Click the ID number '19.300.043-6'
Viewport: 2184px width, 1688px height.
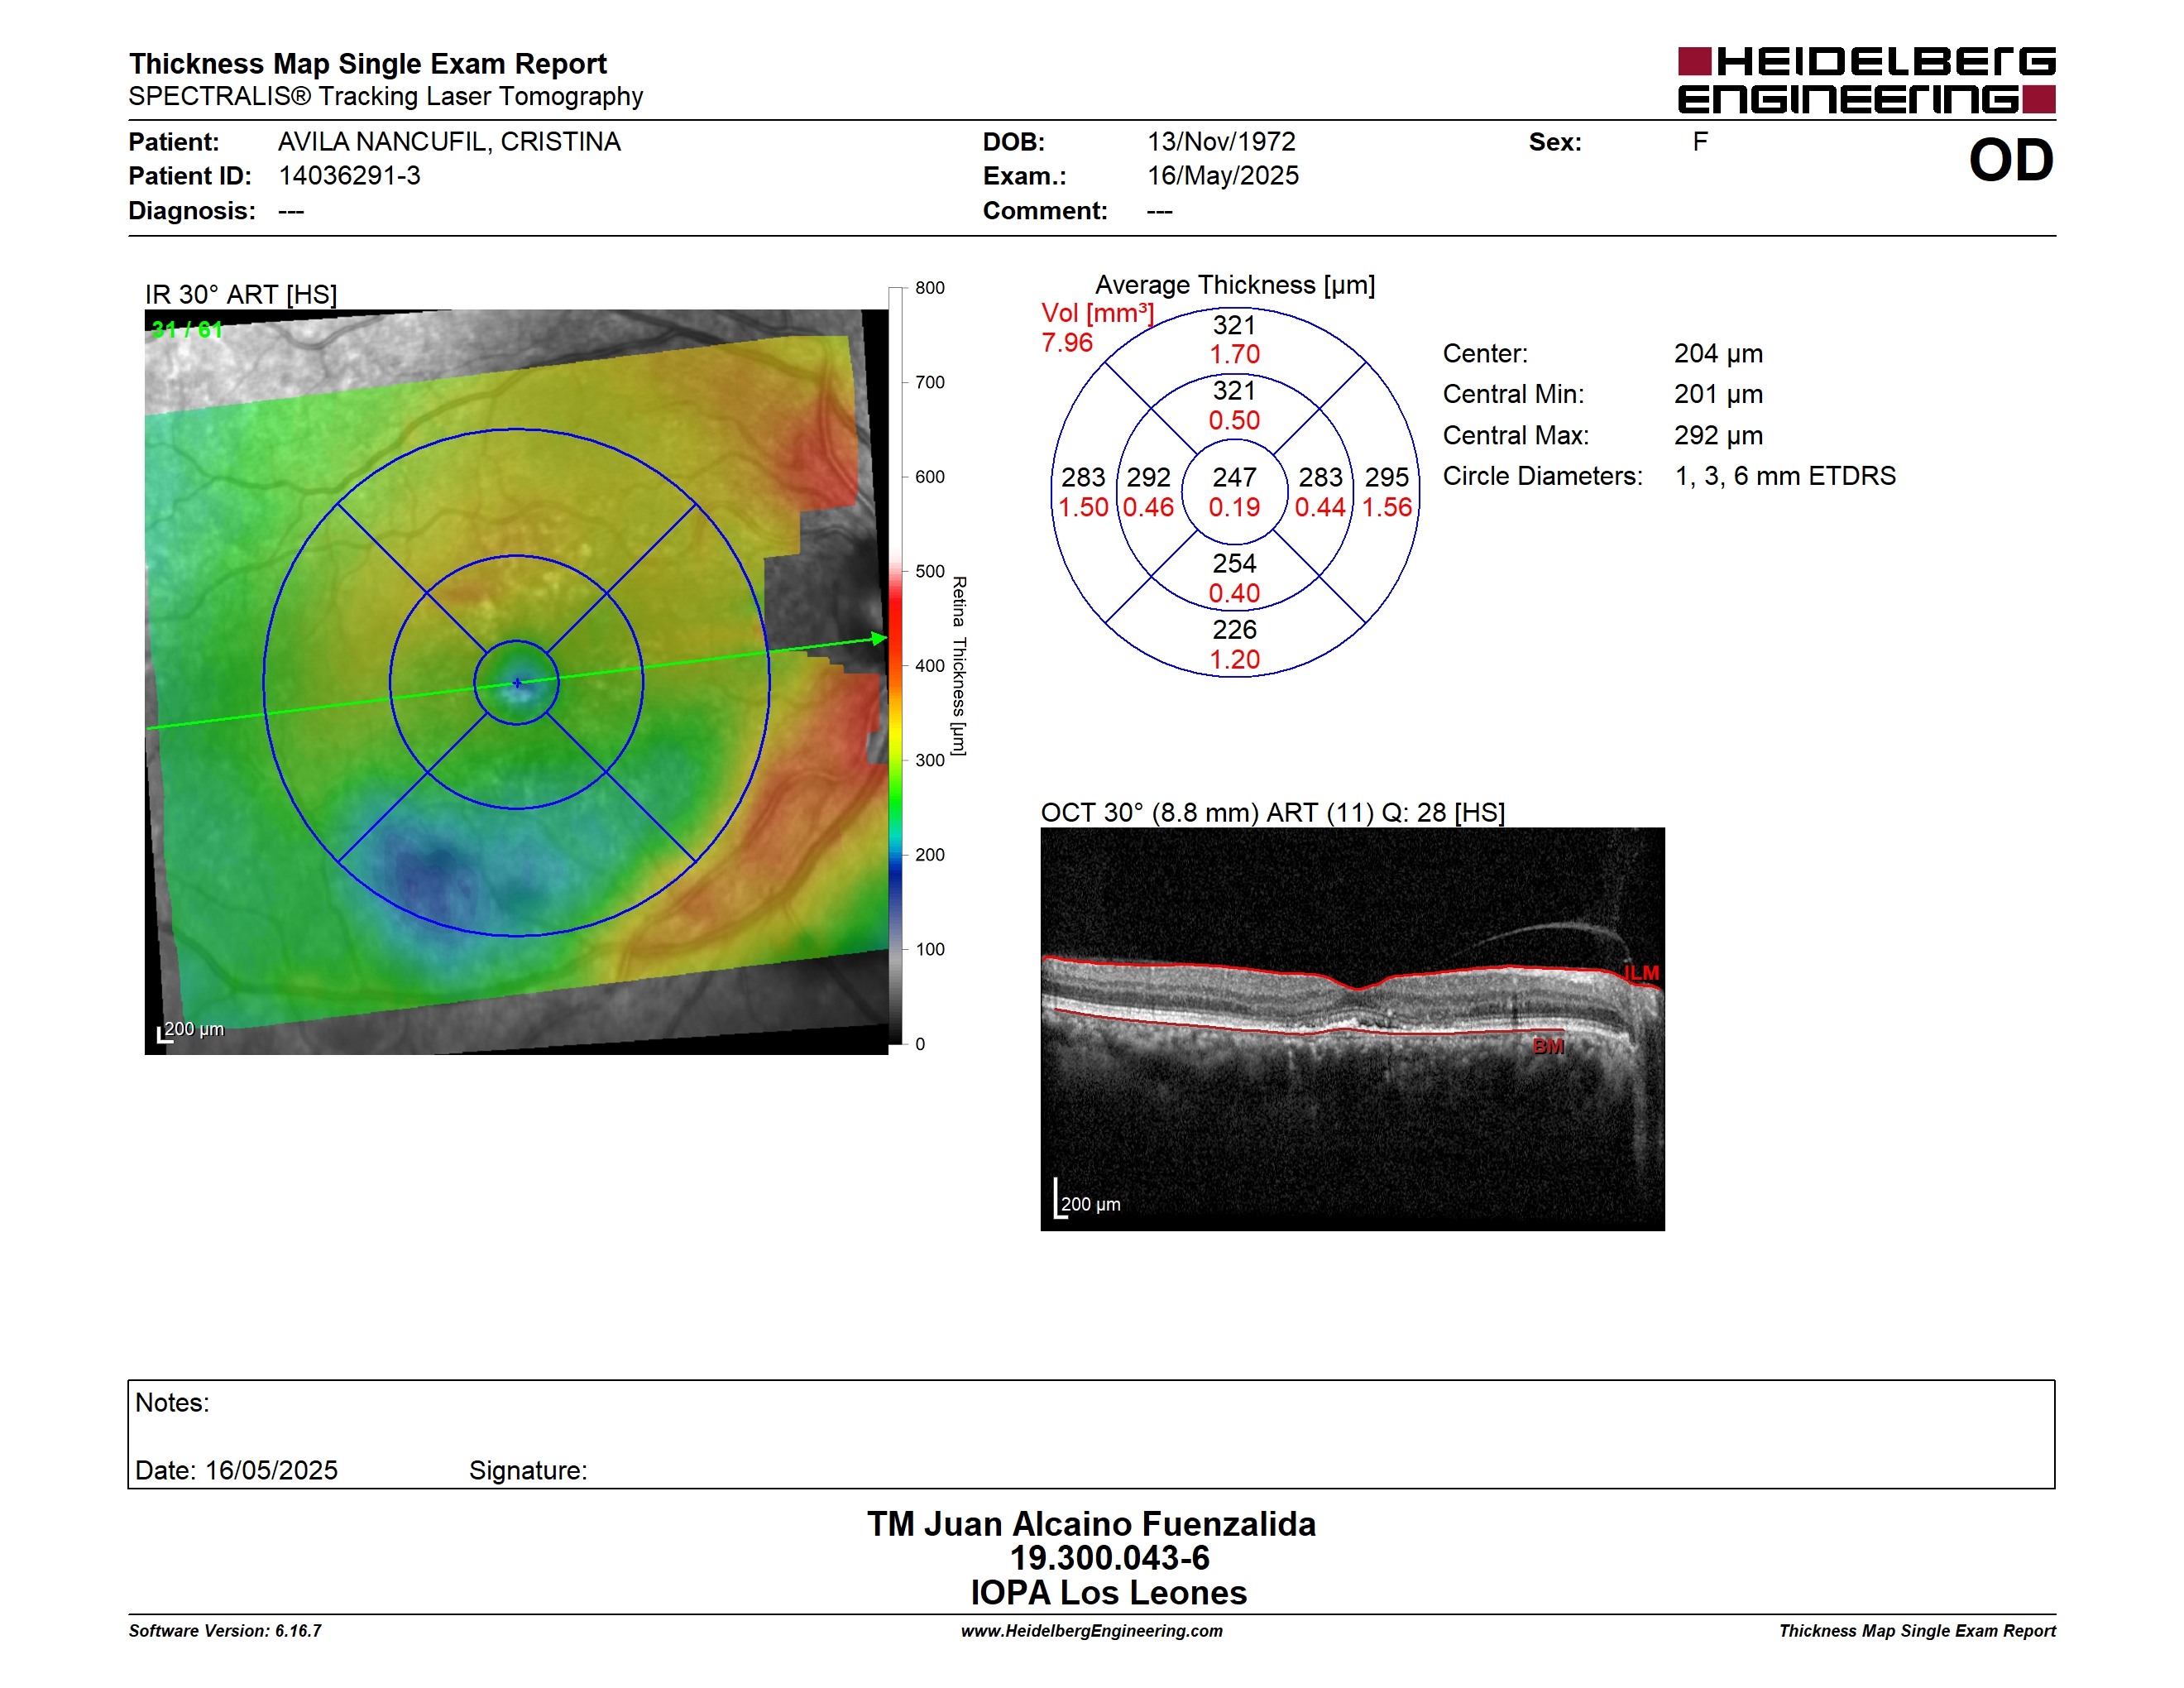coord(1109,1559)
